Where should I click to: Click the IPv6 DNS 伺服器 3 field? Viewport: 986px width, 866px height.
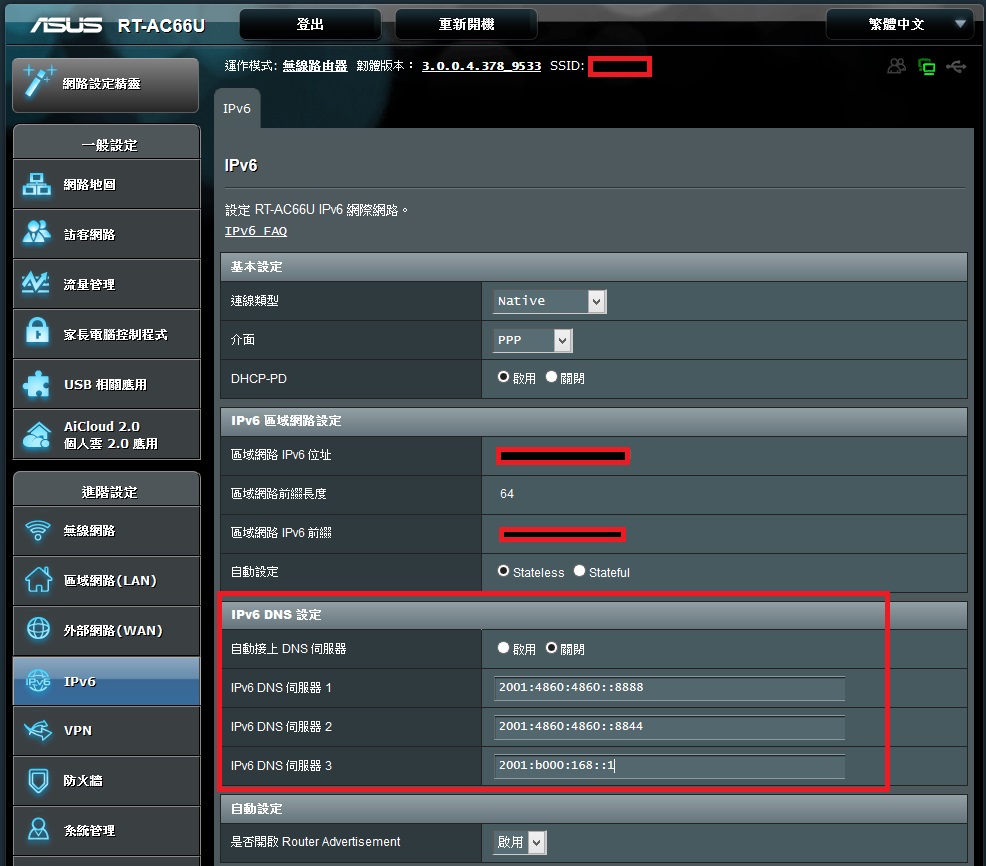[x=669, y=766]
